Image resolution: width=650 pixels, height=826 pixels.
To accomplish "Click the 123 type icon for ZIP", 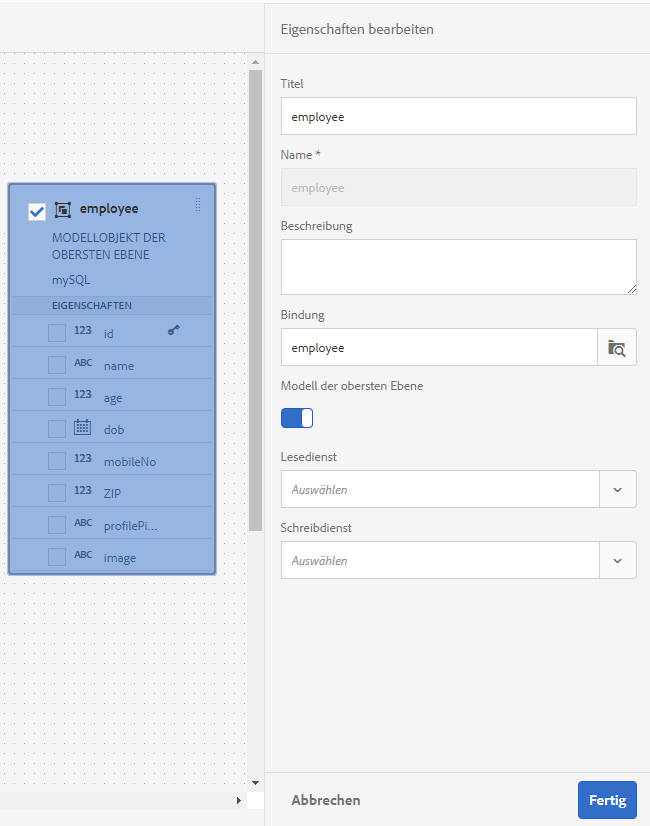I will pos(83,490).
